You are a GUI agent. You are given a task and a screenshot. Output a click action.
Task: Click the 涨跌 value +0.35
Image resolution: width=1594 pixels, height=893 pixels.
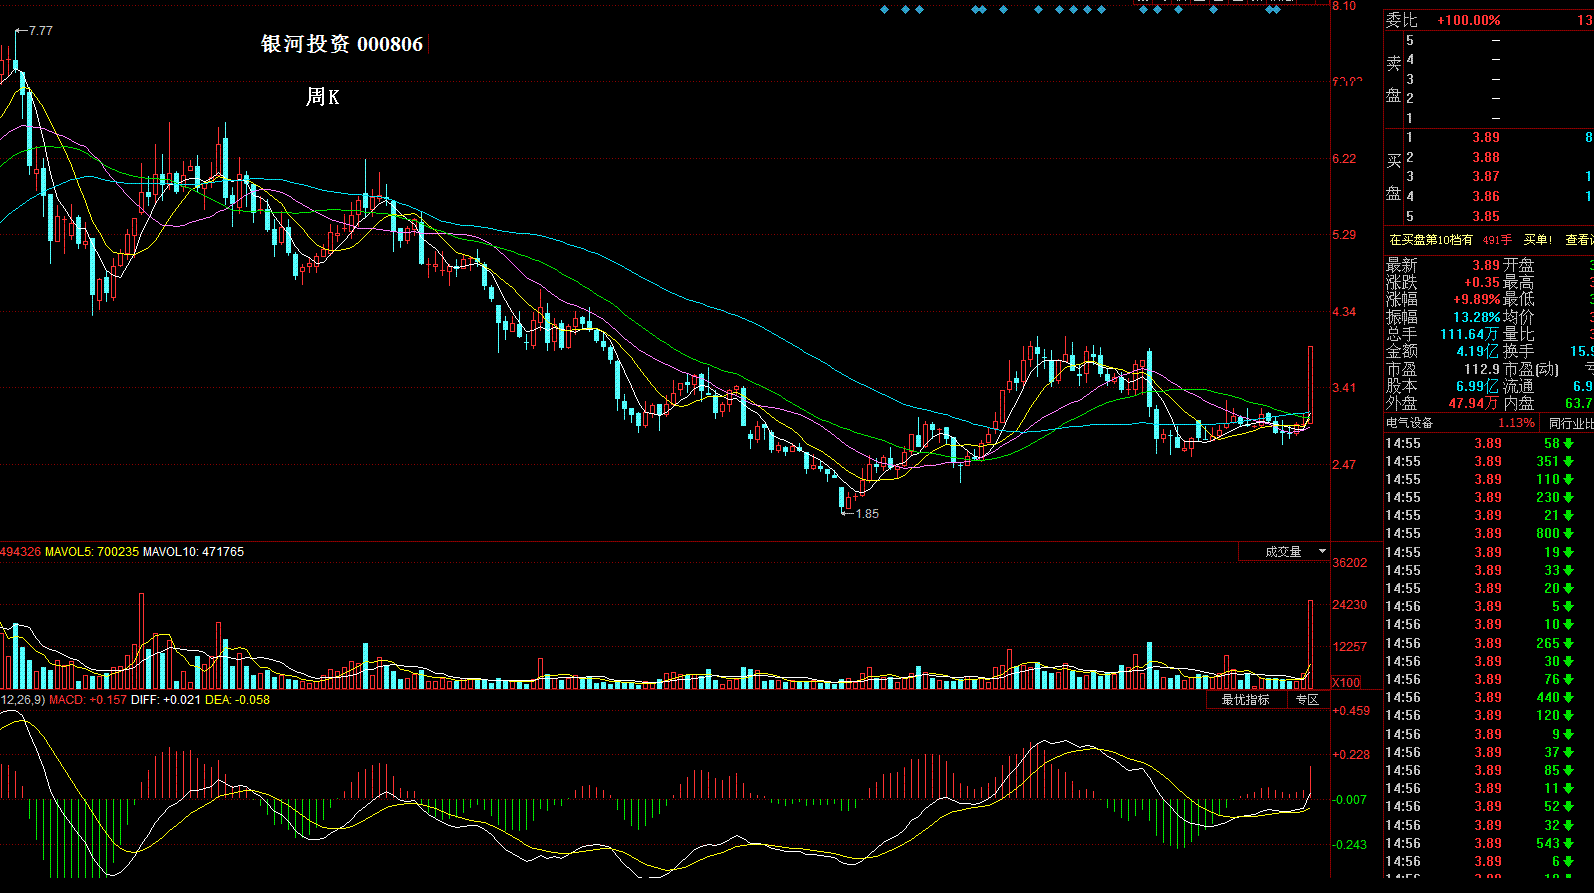coord(1482,283)
